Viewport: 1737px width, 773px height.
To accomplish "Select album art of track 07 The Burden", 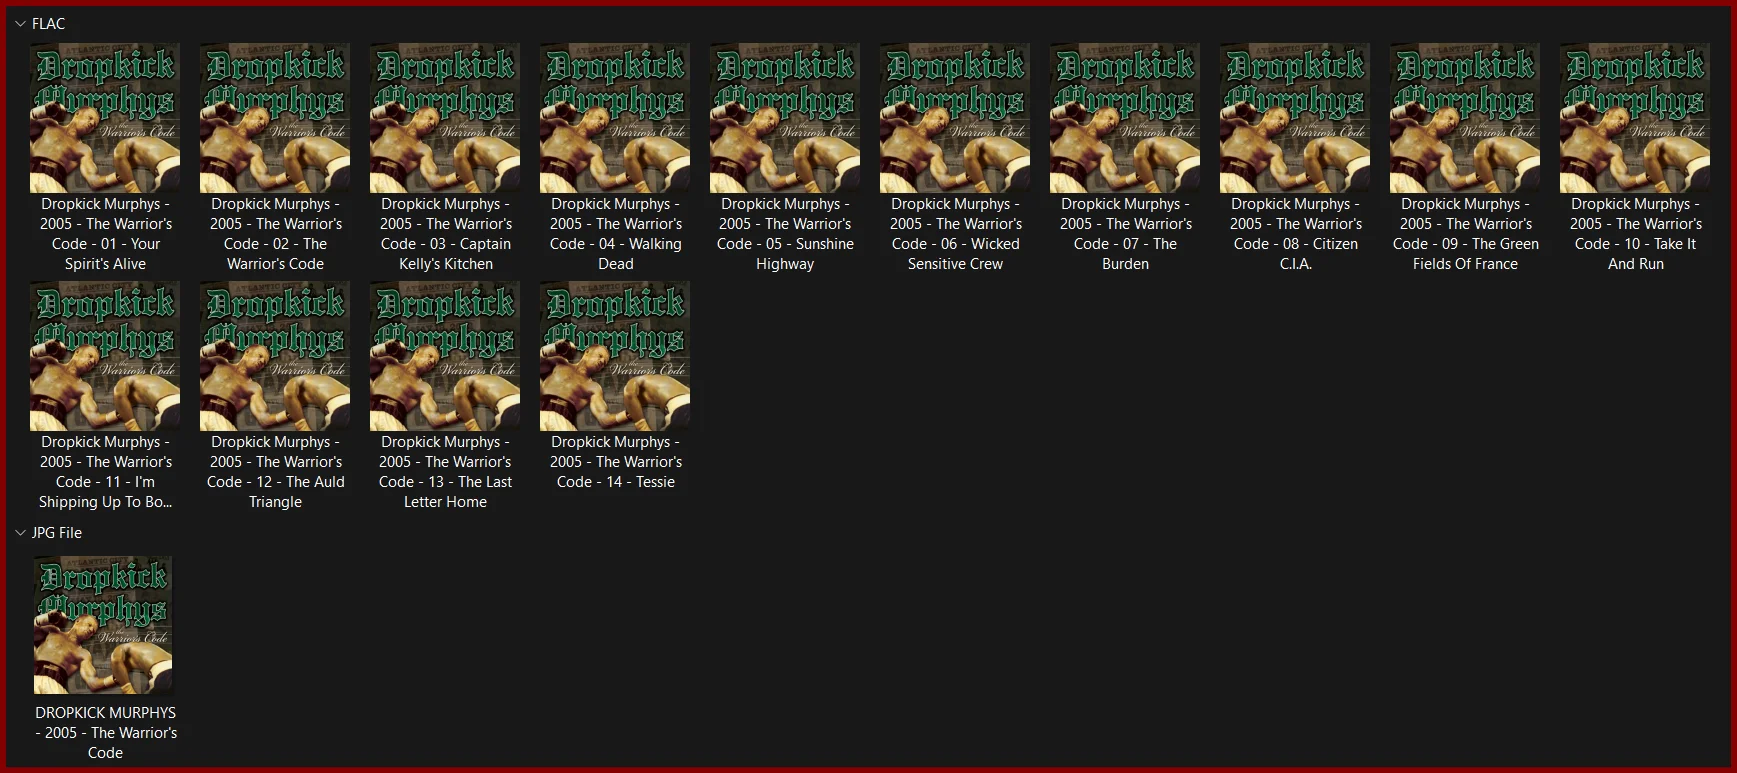I will tap(1125, 118).
